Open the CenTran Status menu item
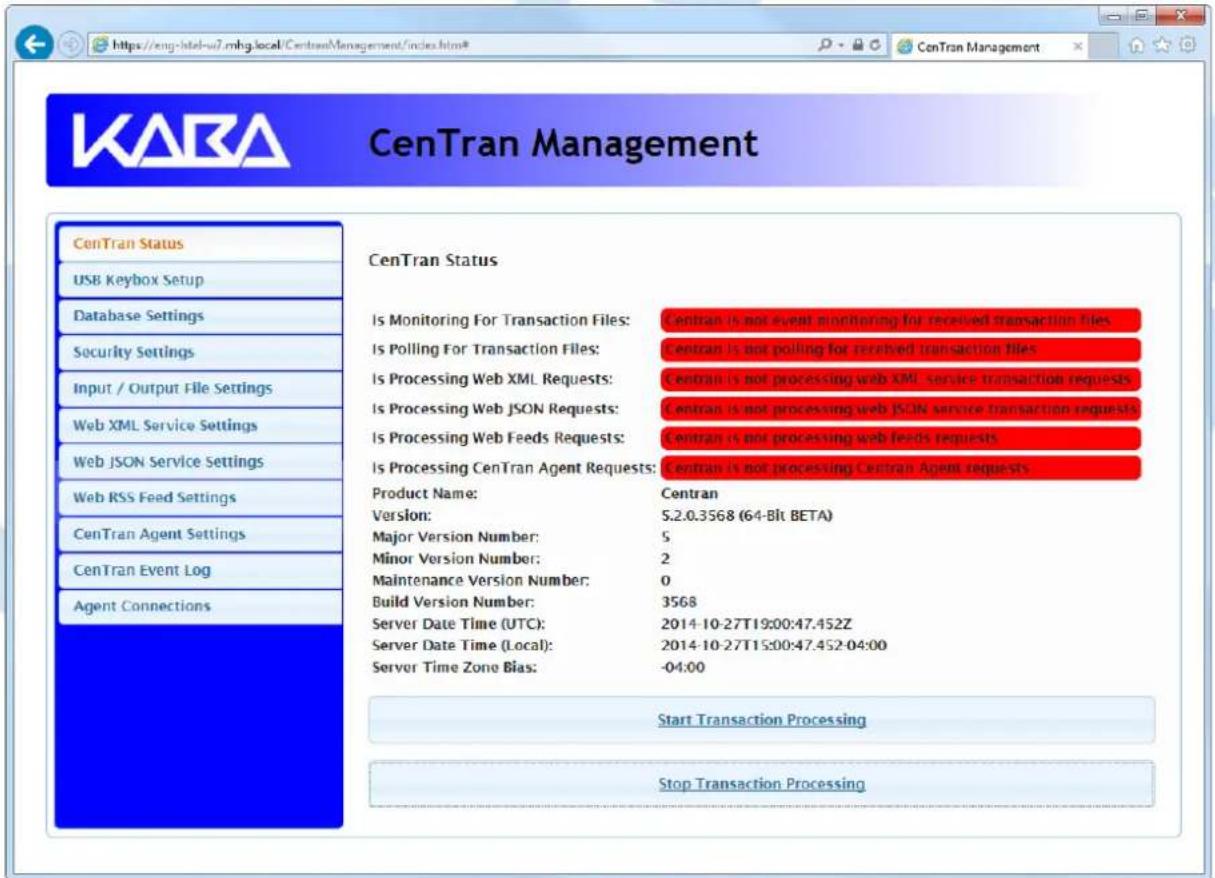1215x878 pixels. pyautogui.click(x=199, y=244)
